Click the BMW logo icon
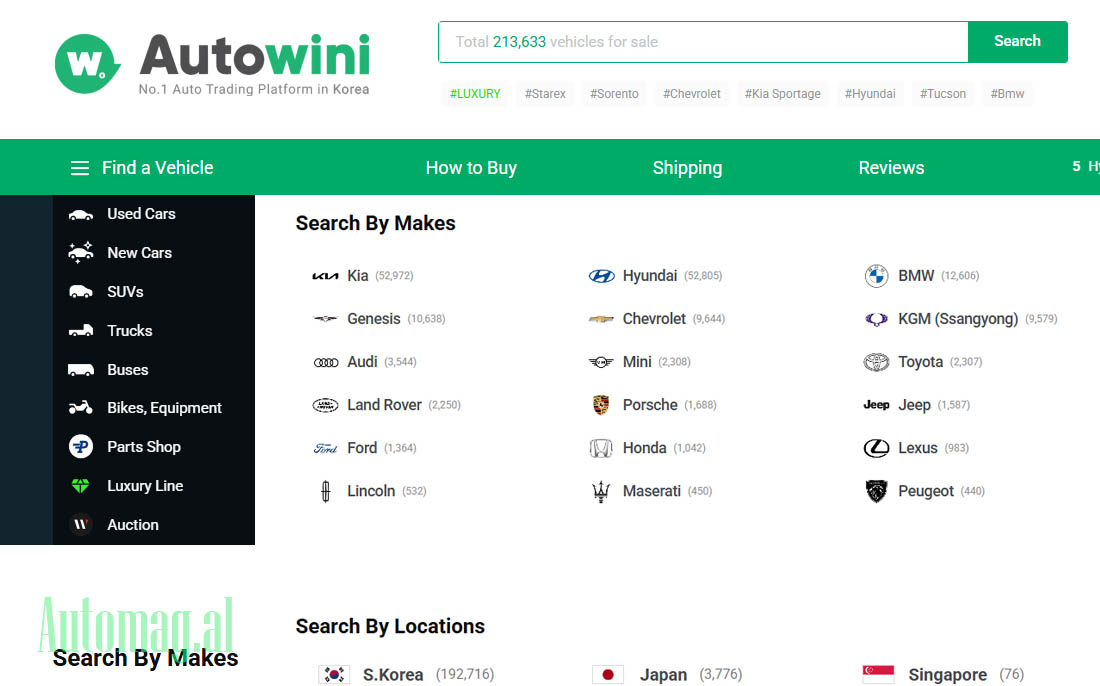 876,276
